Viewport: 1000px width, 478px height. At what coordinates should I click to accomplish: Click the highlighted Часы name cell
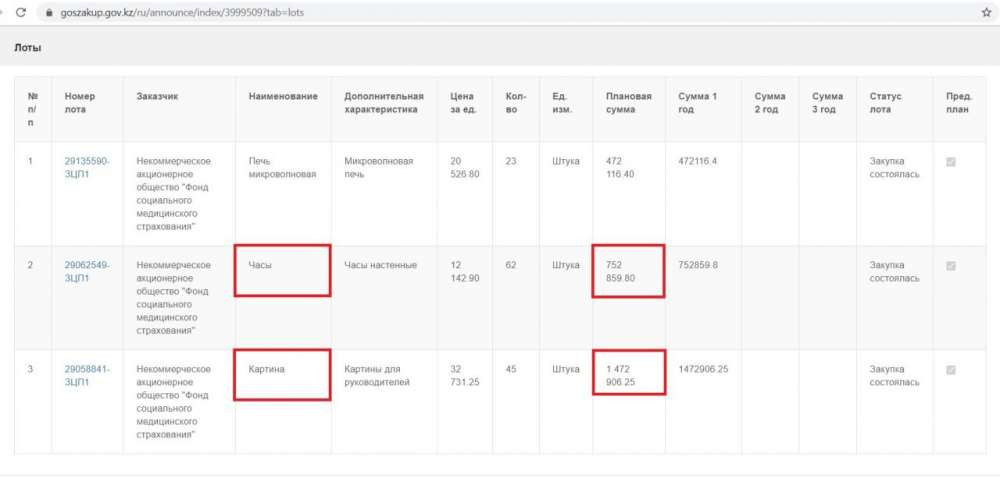click(282, 271)
